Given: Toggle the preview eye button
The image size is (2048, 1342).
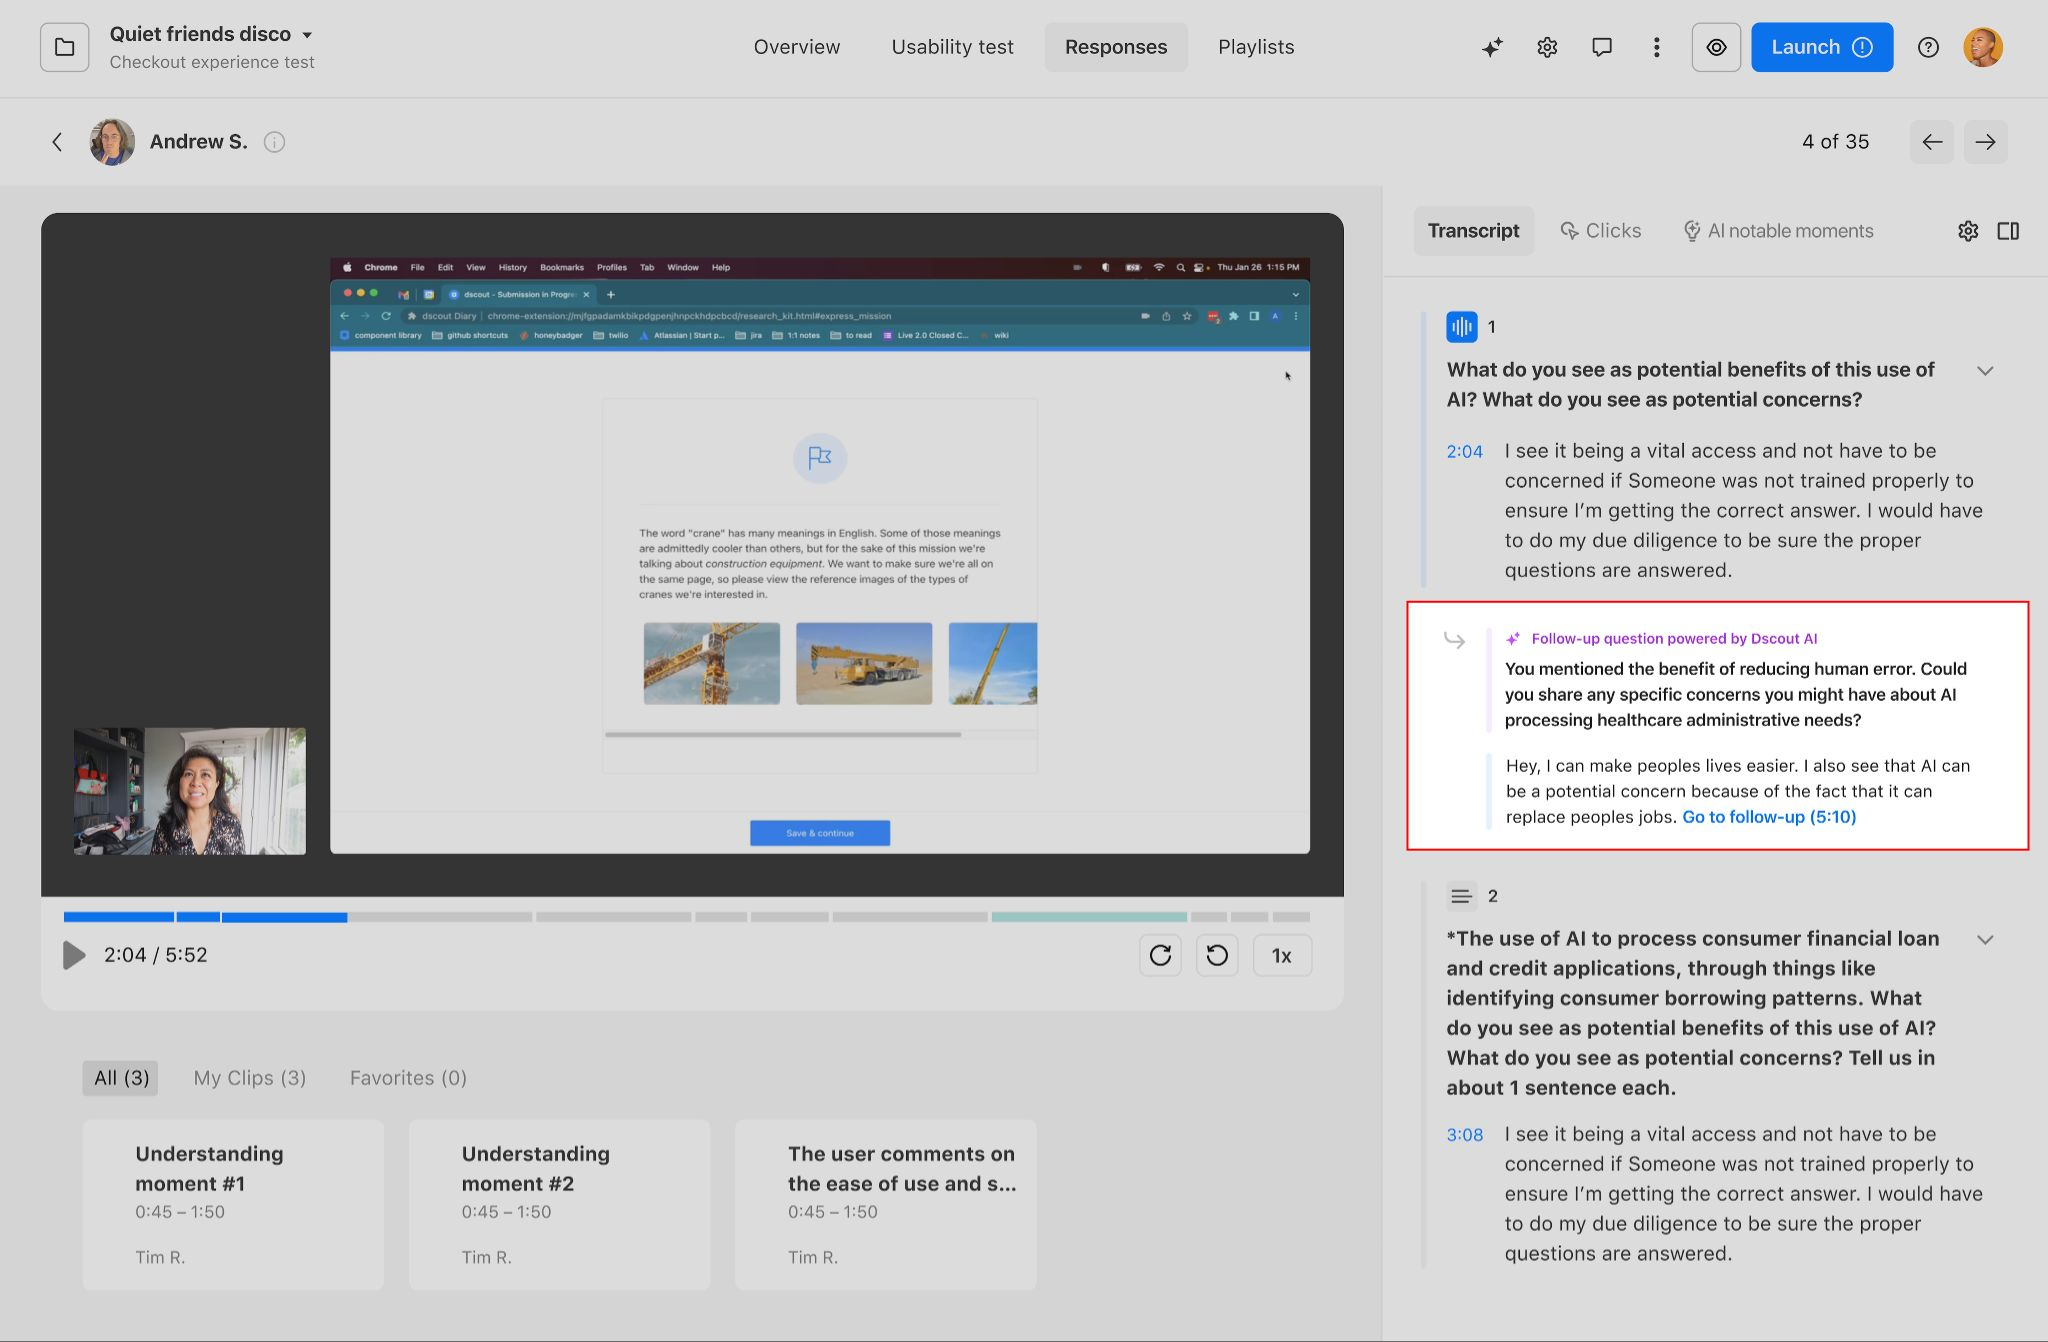Looking at the screenshot, I should pyautogui.click(x=1716, y=47).
